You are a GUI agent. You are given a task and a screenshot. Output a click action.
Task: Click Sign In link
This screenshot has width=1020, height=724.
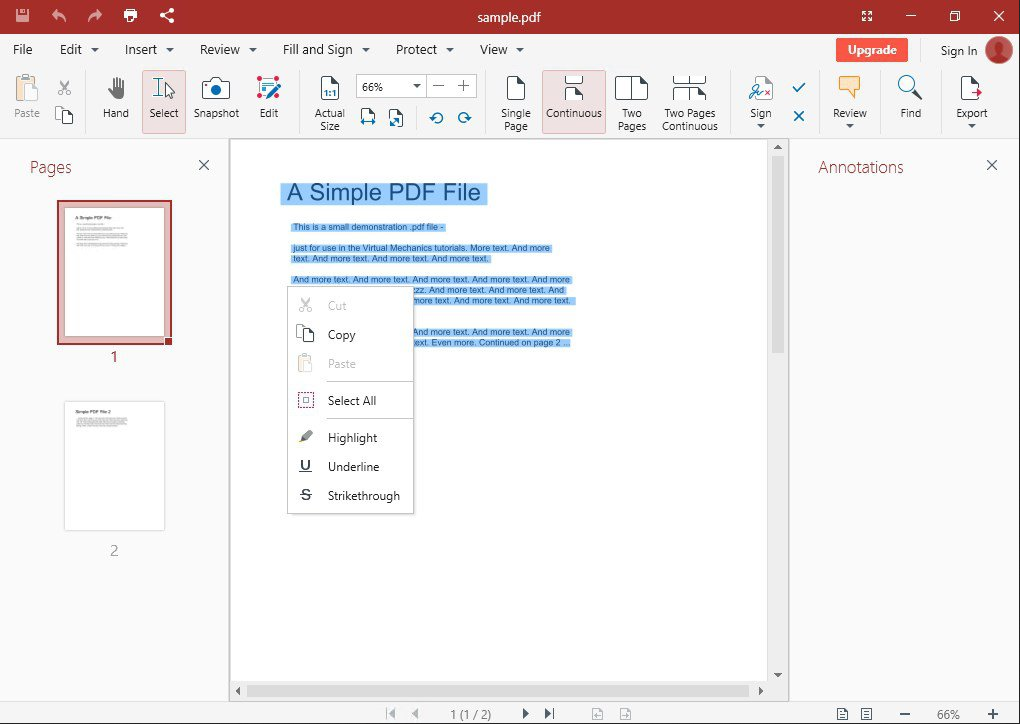[x=959, y=51]
